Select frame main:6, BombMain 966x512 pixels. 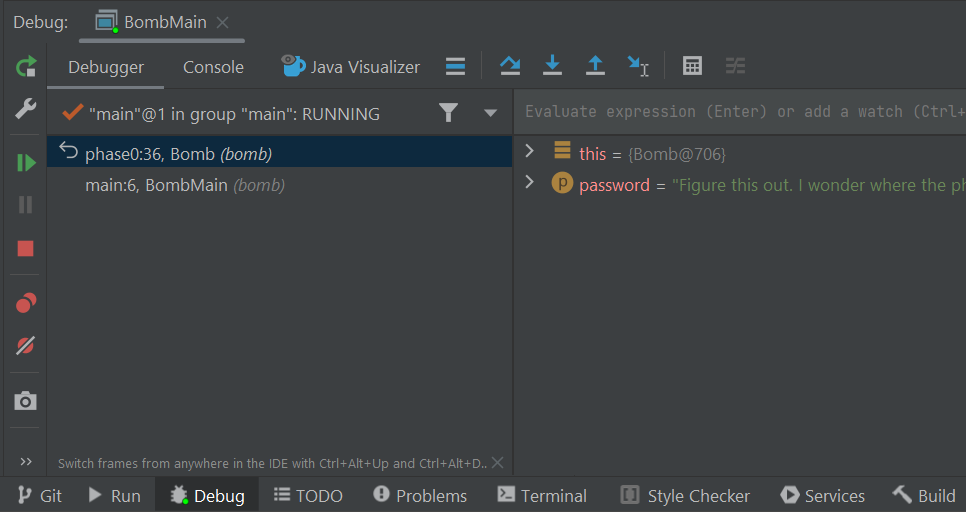[280, 185]
